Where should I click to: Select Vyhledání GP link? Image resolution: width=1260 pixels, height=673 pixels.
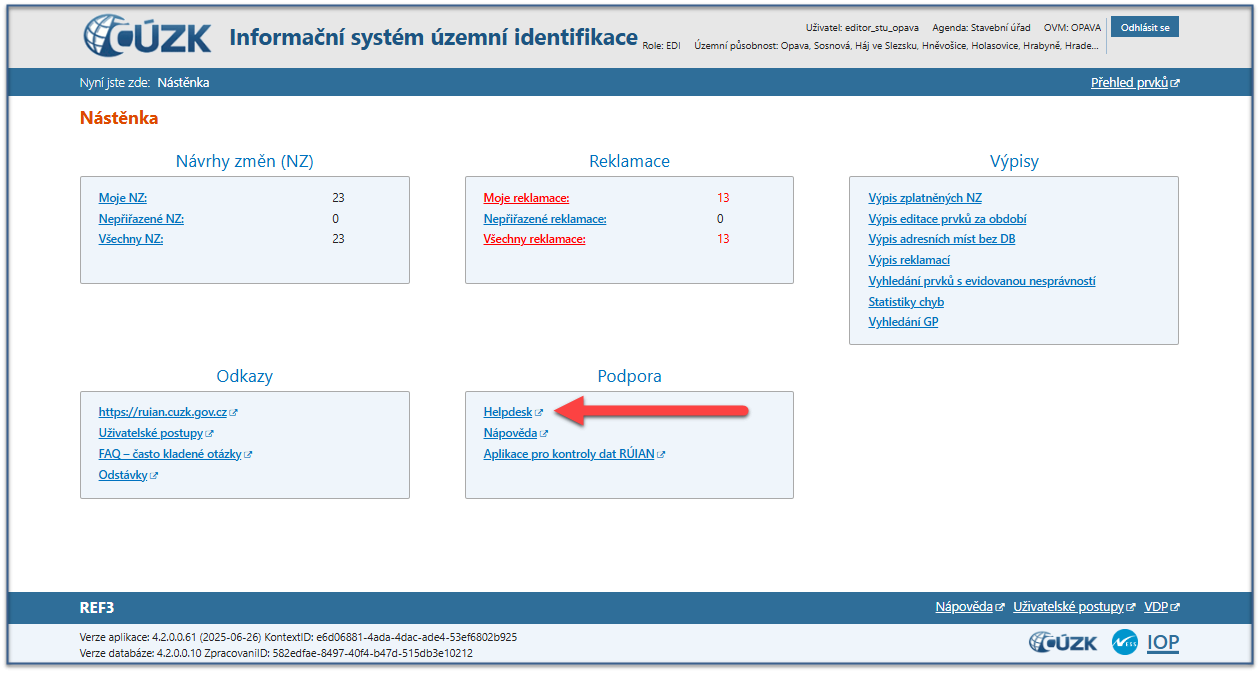(903, 322)
